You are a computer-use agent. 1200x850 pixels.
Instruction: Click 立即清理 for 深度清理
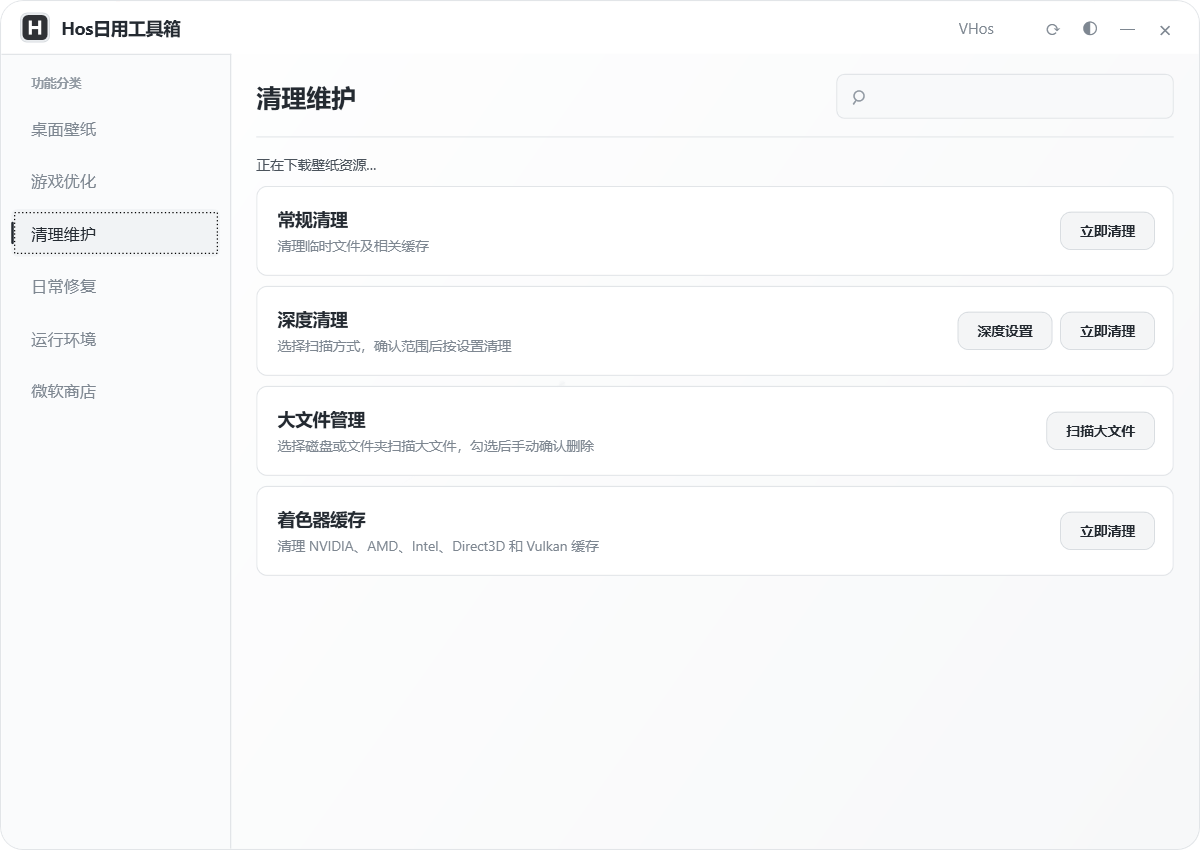pos(1107,331)
